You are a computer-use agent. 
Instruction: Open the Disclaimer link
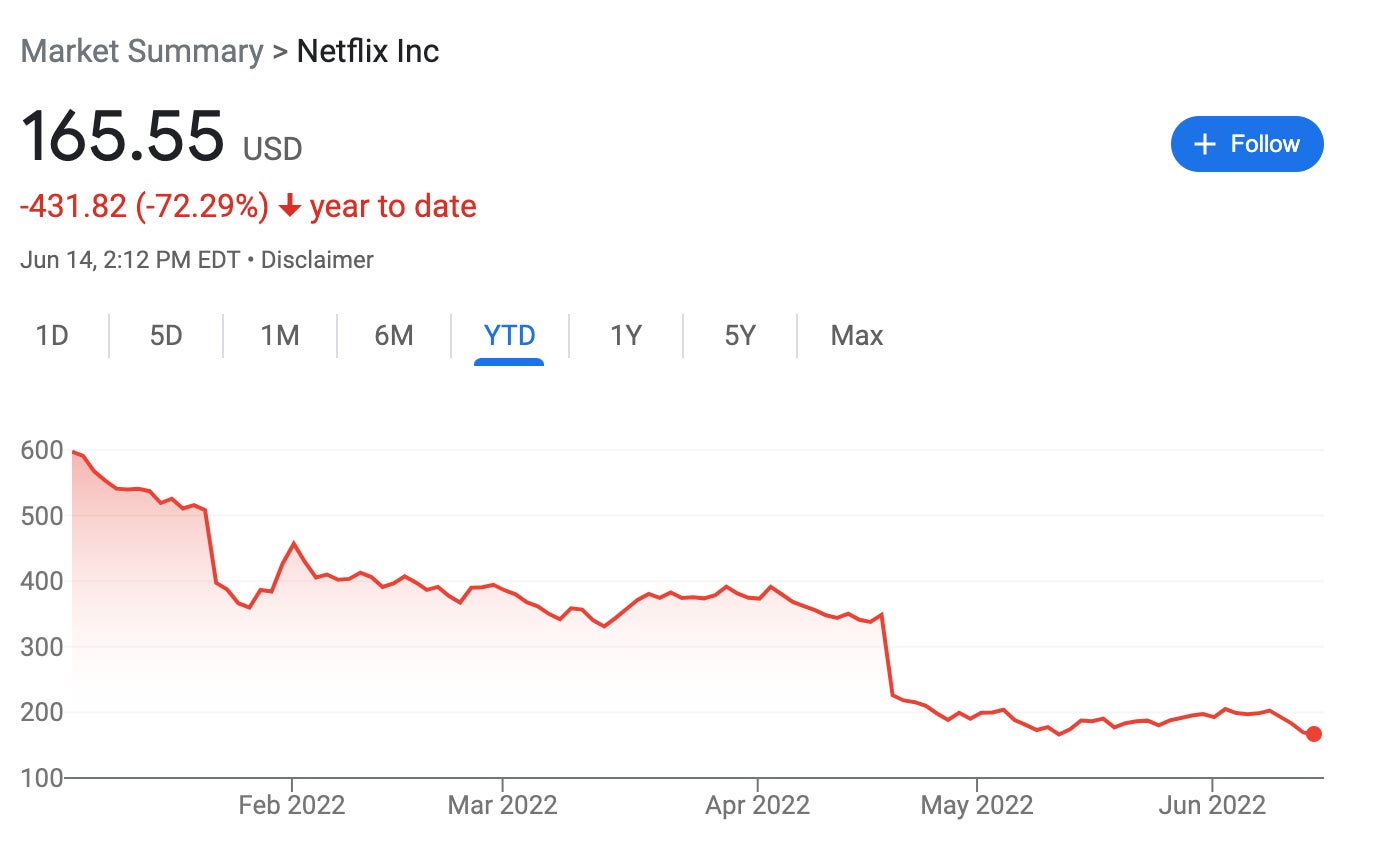pyautogui.click(x=317, y=260)
